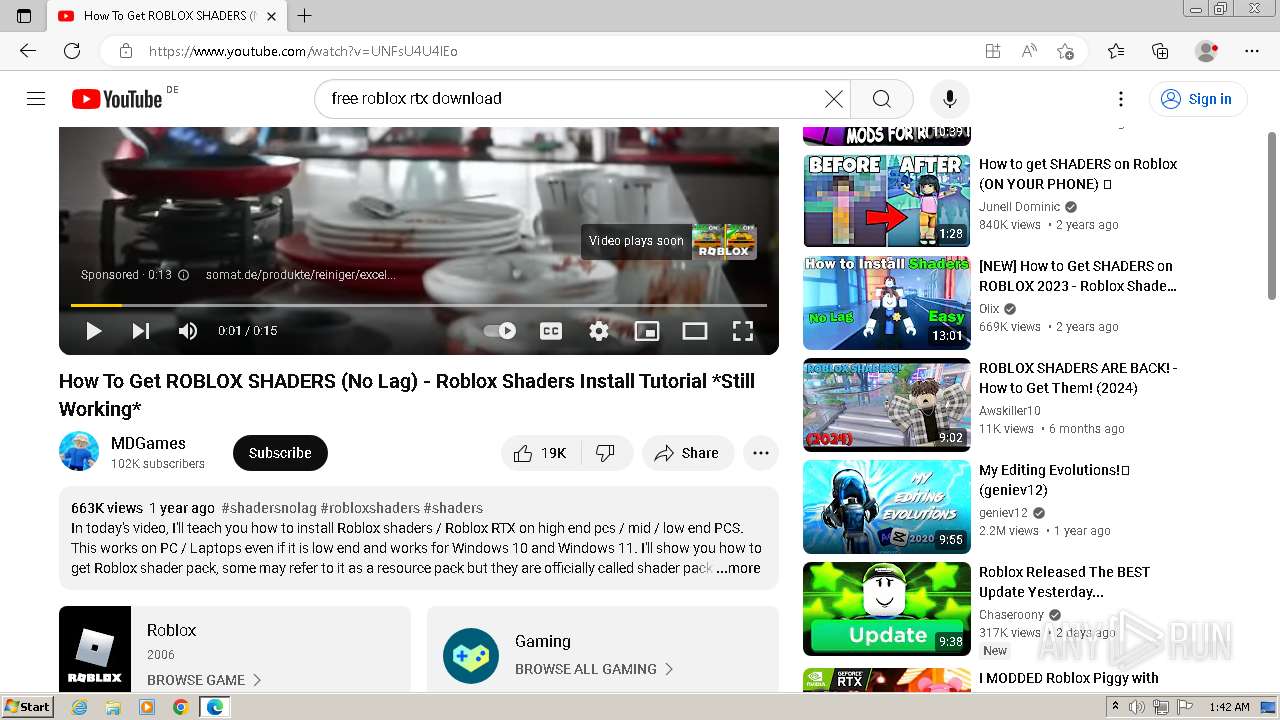Switch to theater mode
The height and width of the screenshot is (720, 1280).
[695, 331]
